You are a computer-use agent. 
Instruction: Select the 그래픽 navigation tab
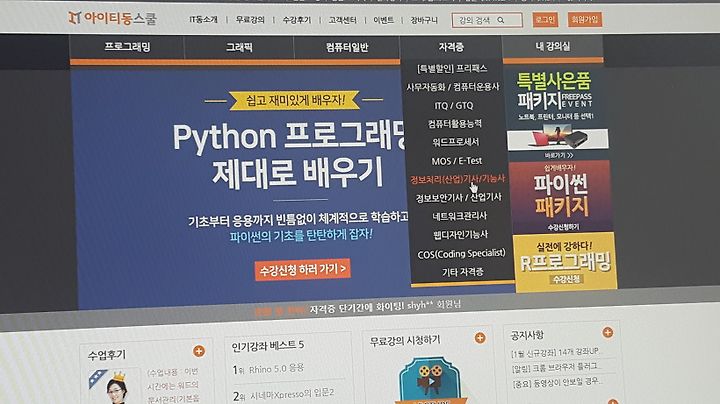(x=239, y=47)
